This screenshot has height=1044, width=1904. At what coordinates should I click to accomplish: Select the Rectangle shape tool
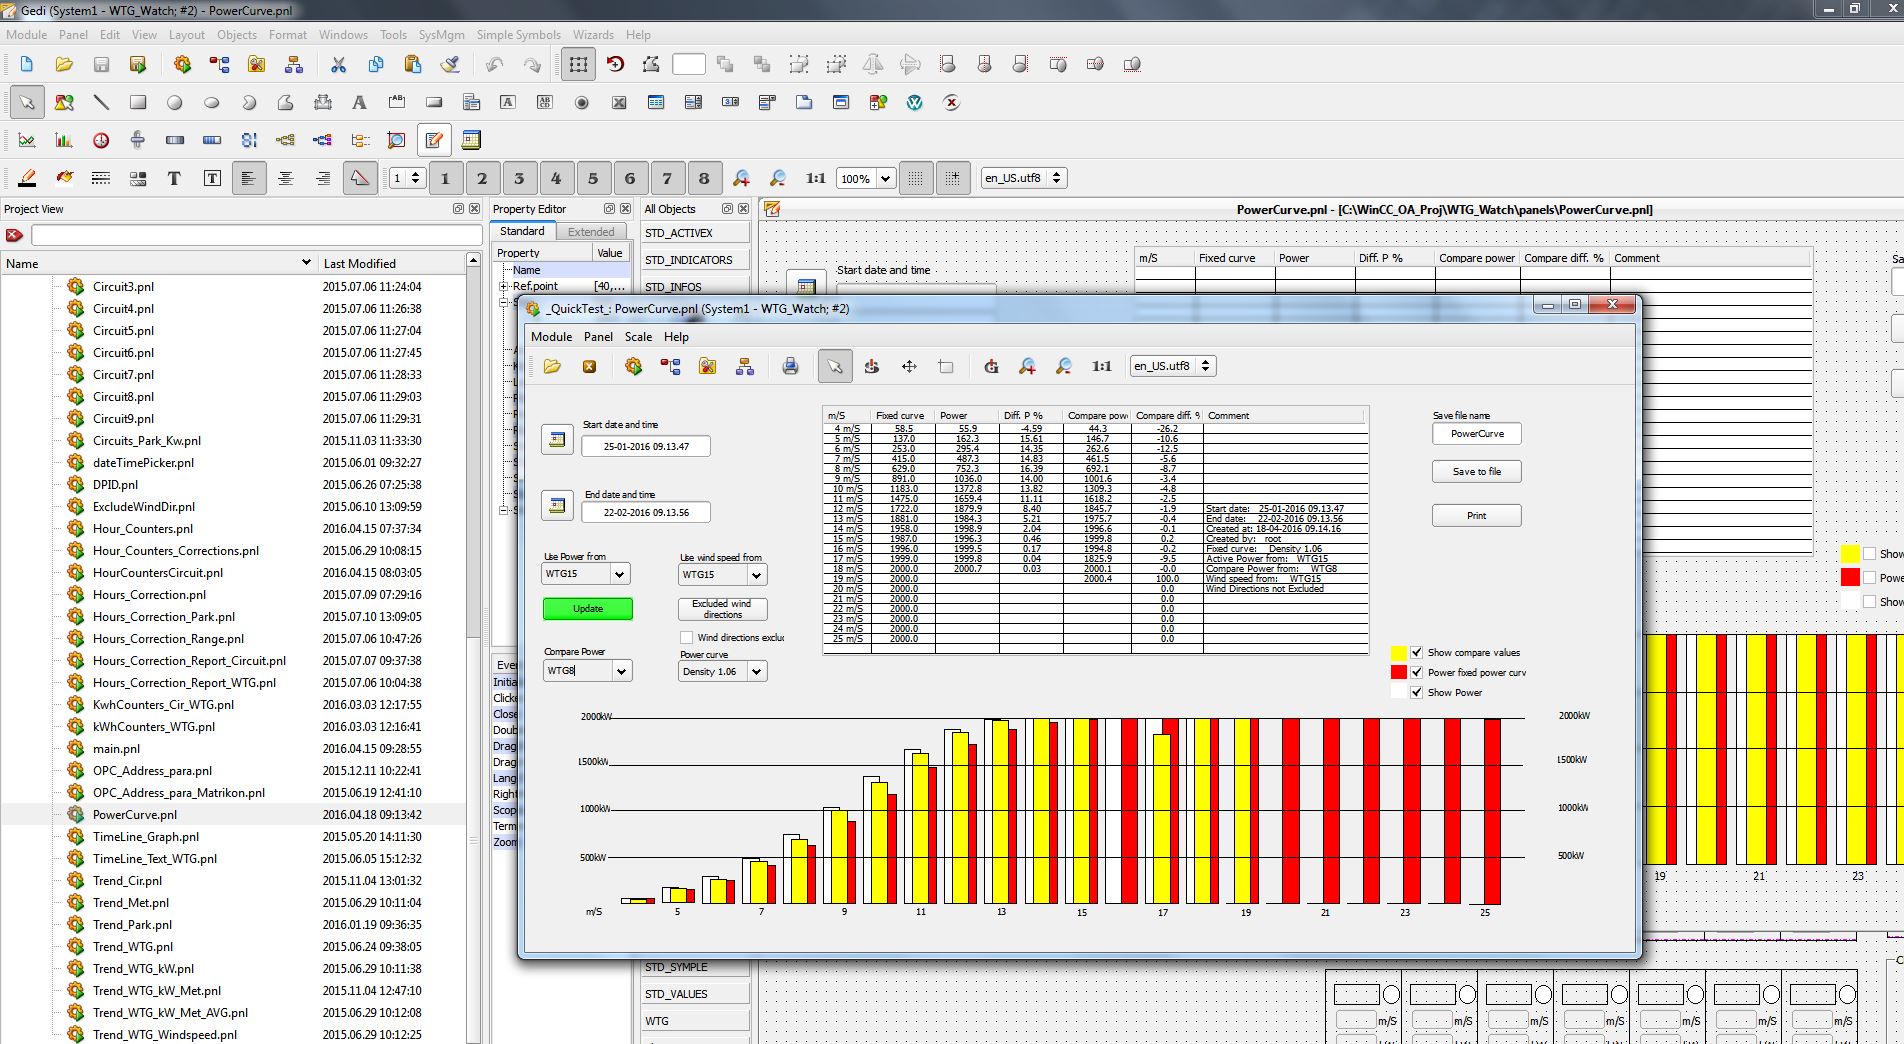(138, 102)
